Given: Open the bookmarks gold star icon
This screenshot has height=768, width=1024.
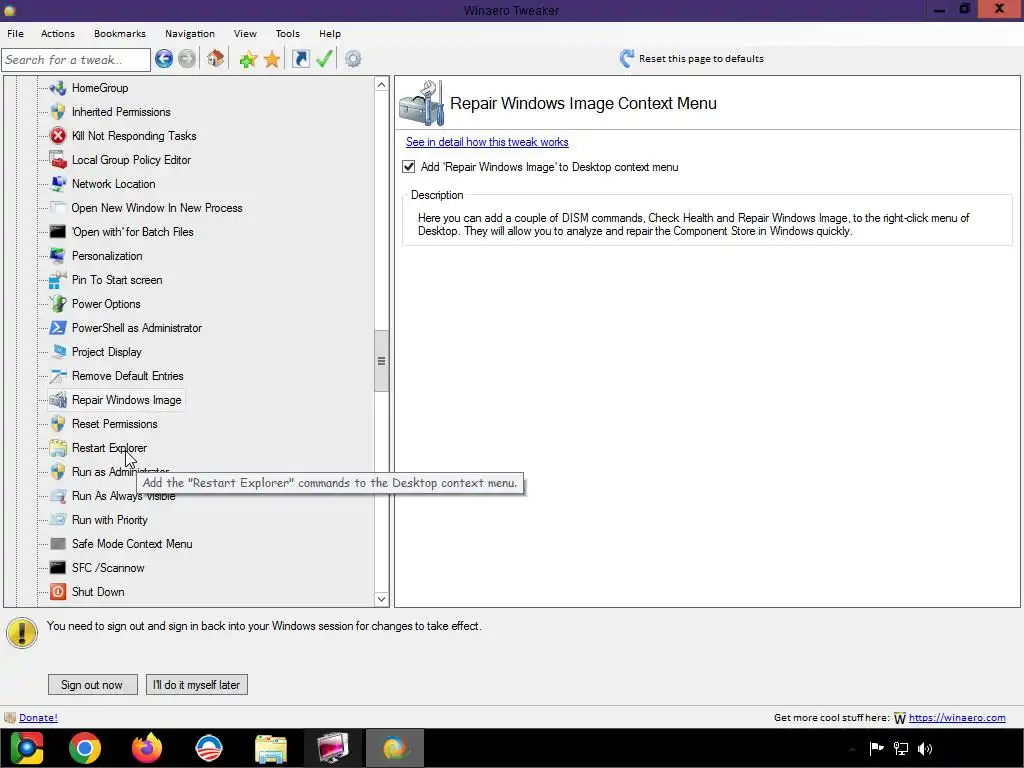Looking at the screenshot, I should click(x=272, y=59).
